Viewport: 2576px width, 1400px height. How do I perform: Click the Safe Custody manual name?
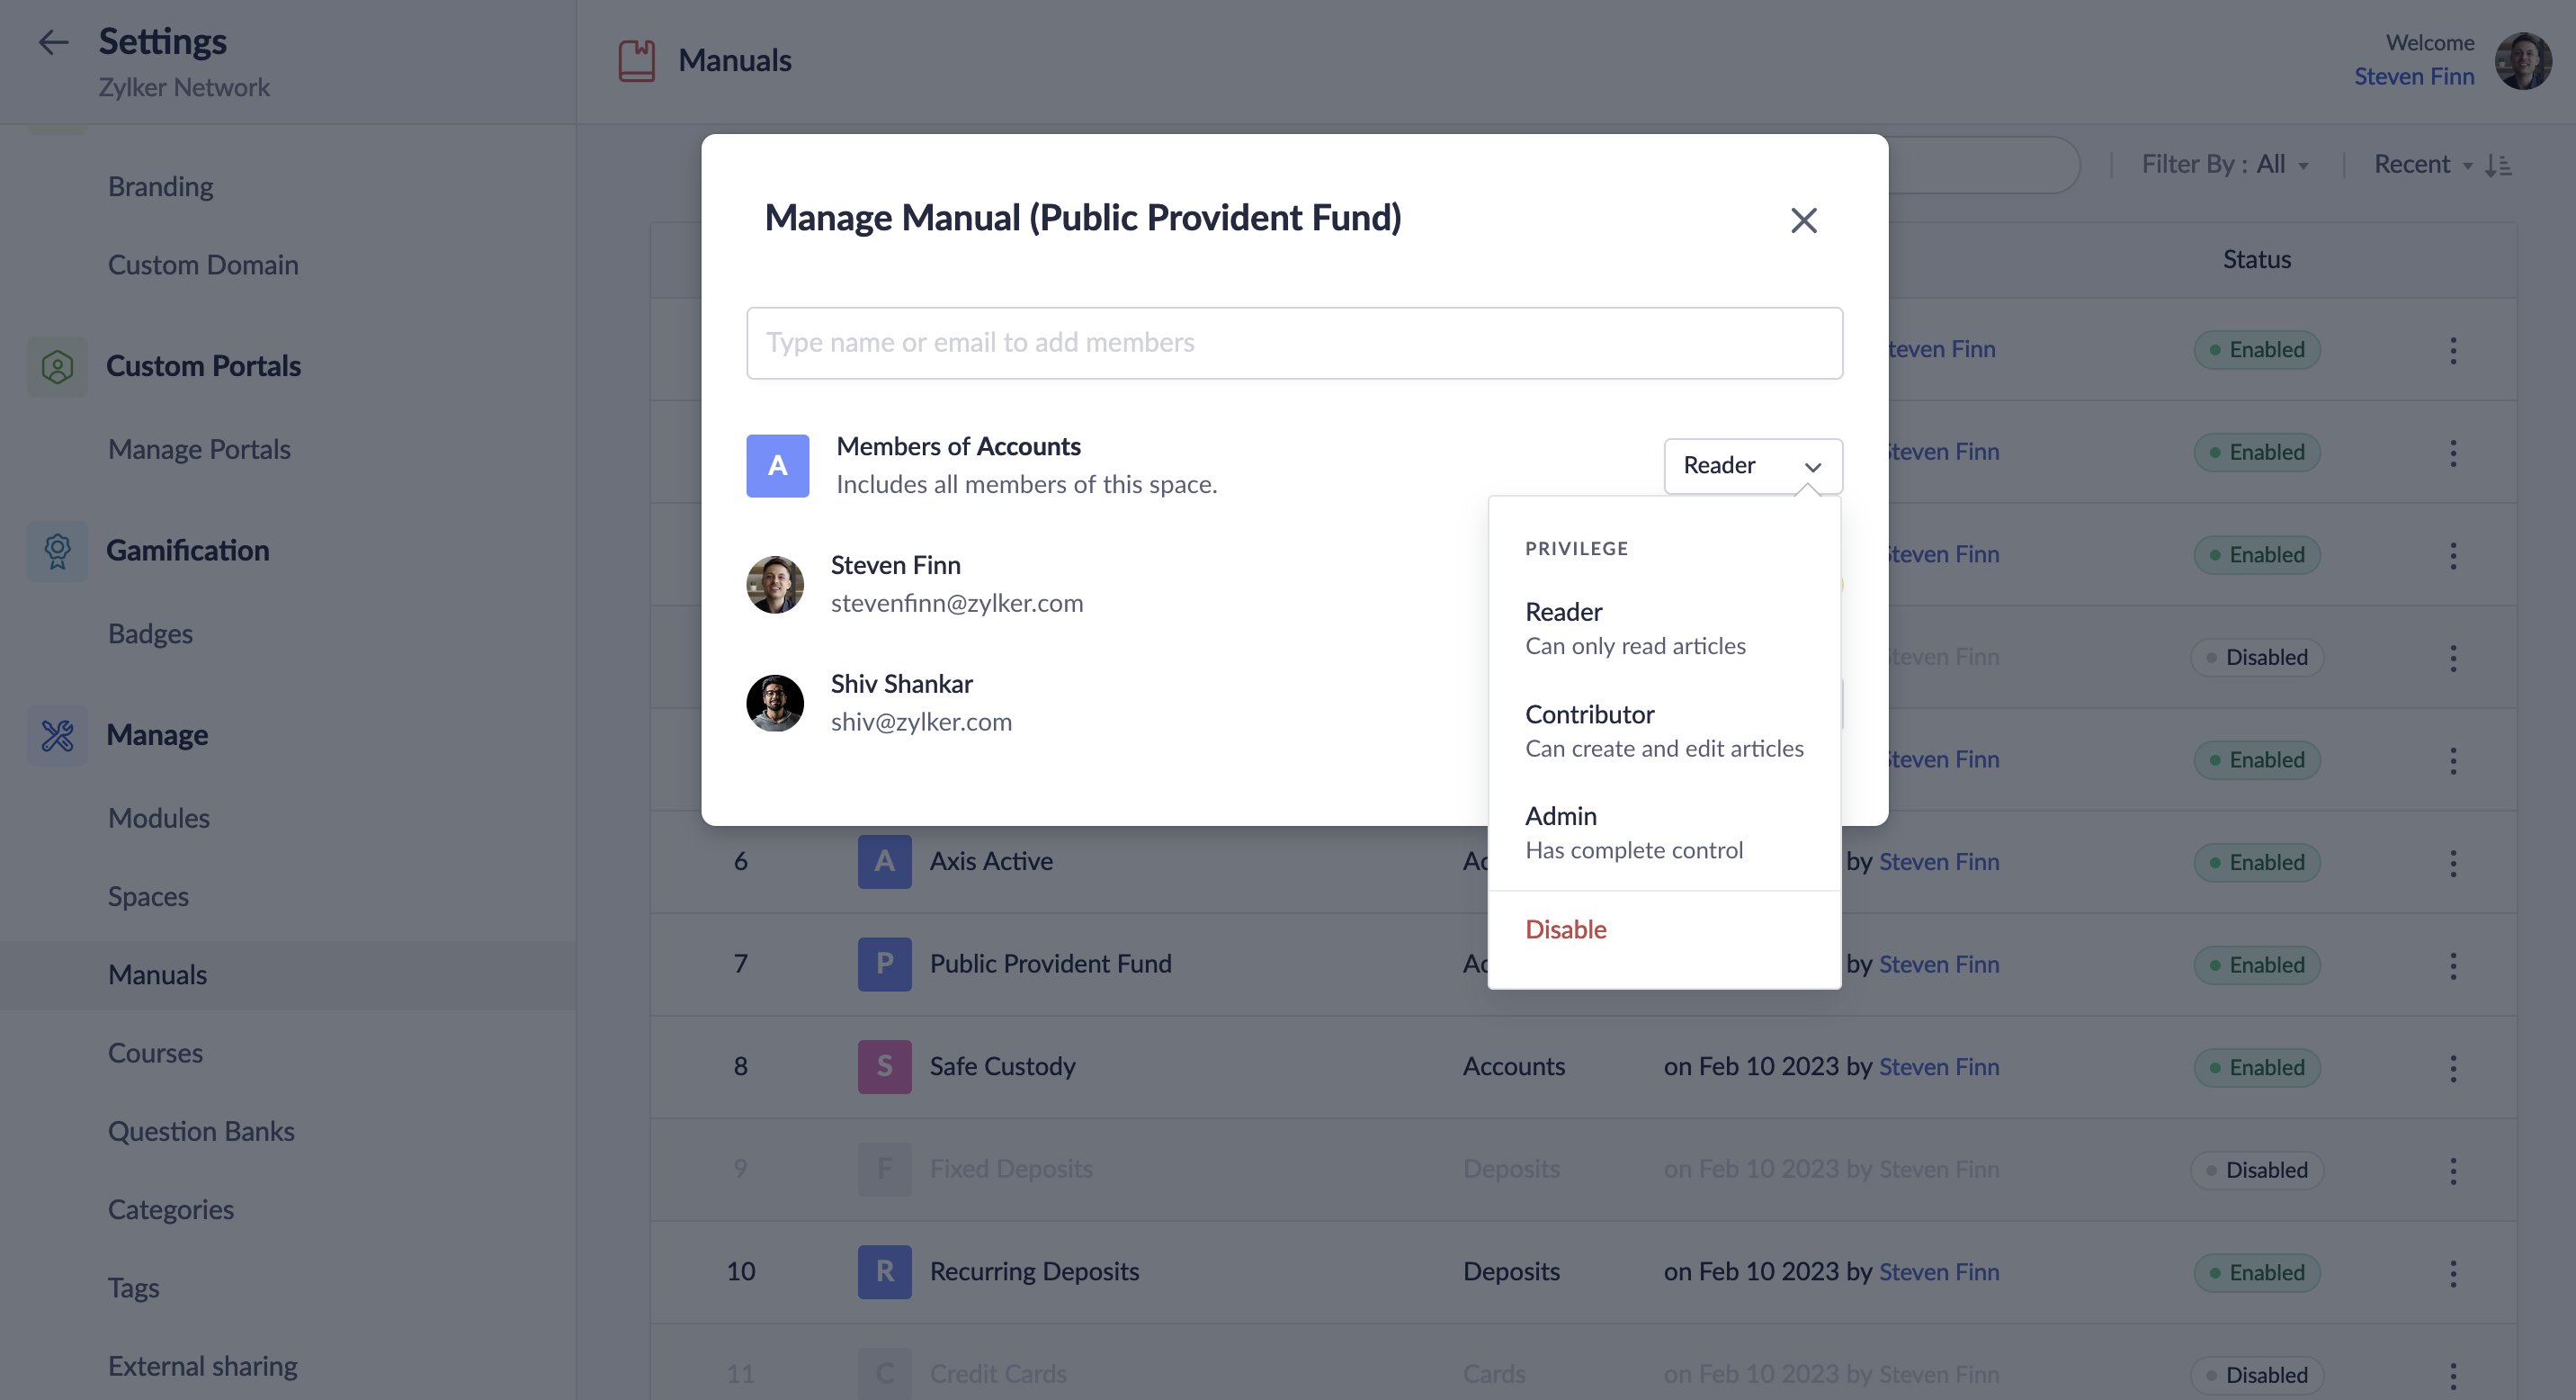(1002, 1067)
